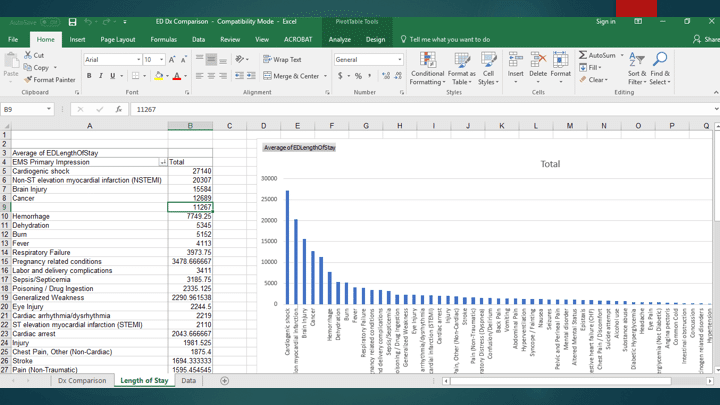Image resolution: width=720 pixels, height=405 pixels.
Task: Toggle the AutoSave switch
Action: 50,21
